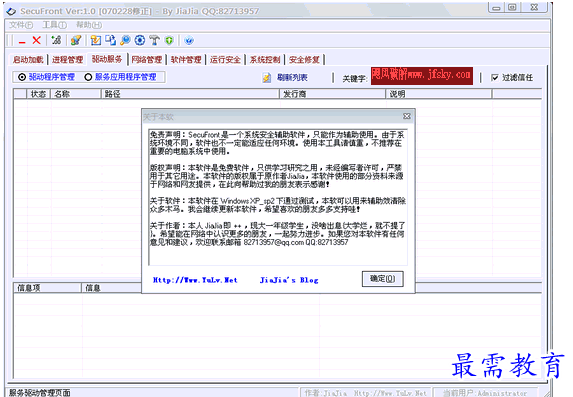The image size is (573, 397).
Task: Switch to the 驱动服务 tab
Action: [x=107, y=59]
